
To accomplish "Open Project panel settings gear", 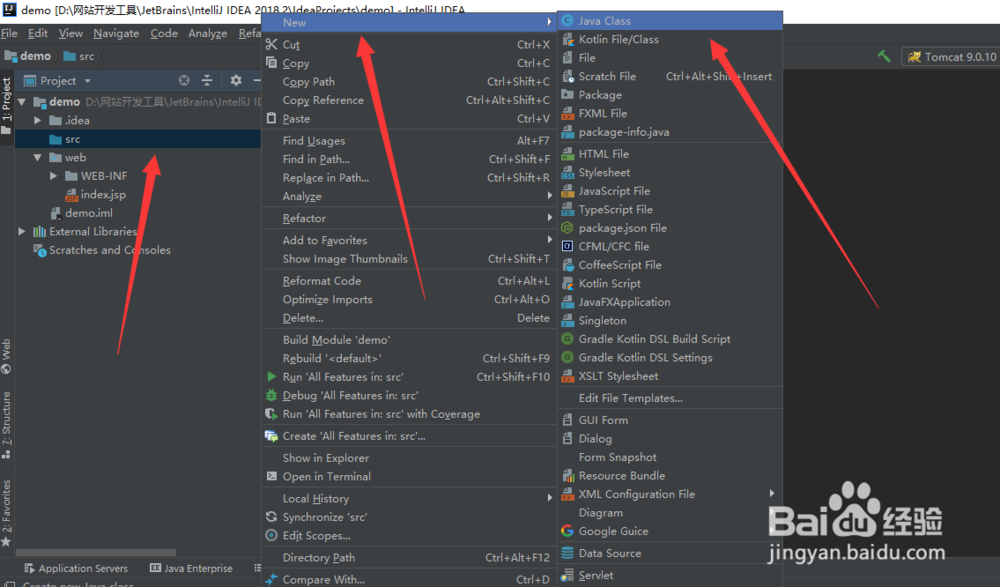I will tap(236, 80).
